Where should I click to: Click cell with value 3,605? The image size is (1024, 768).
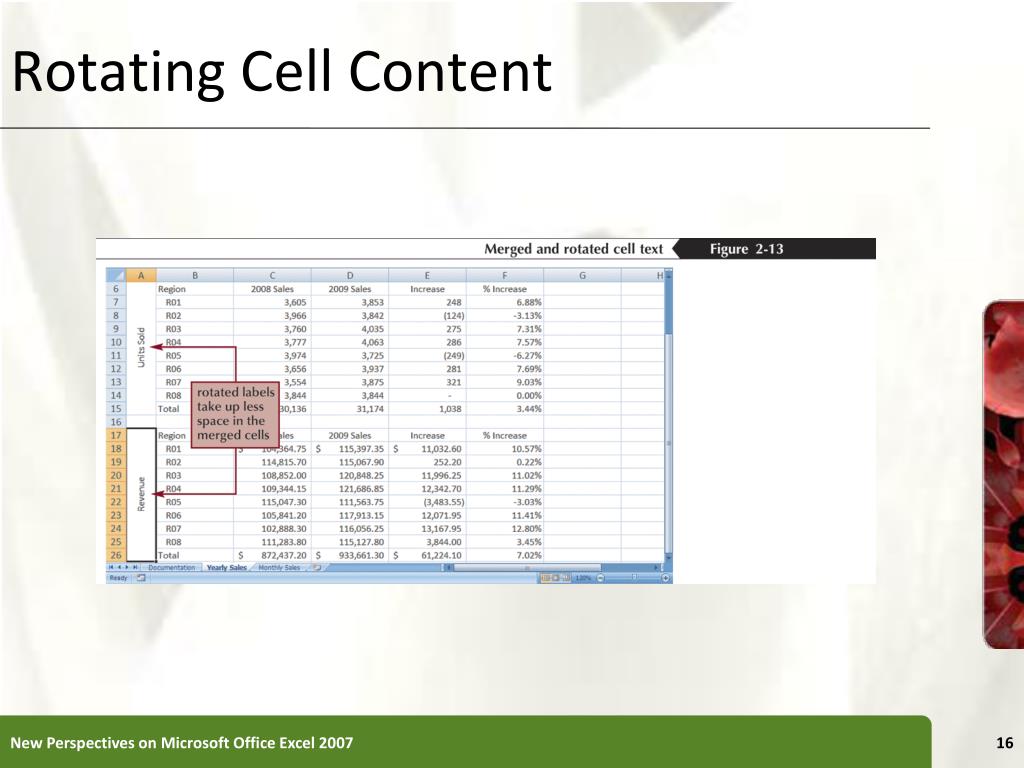272,302
